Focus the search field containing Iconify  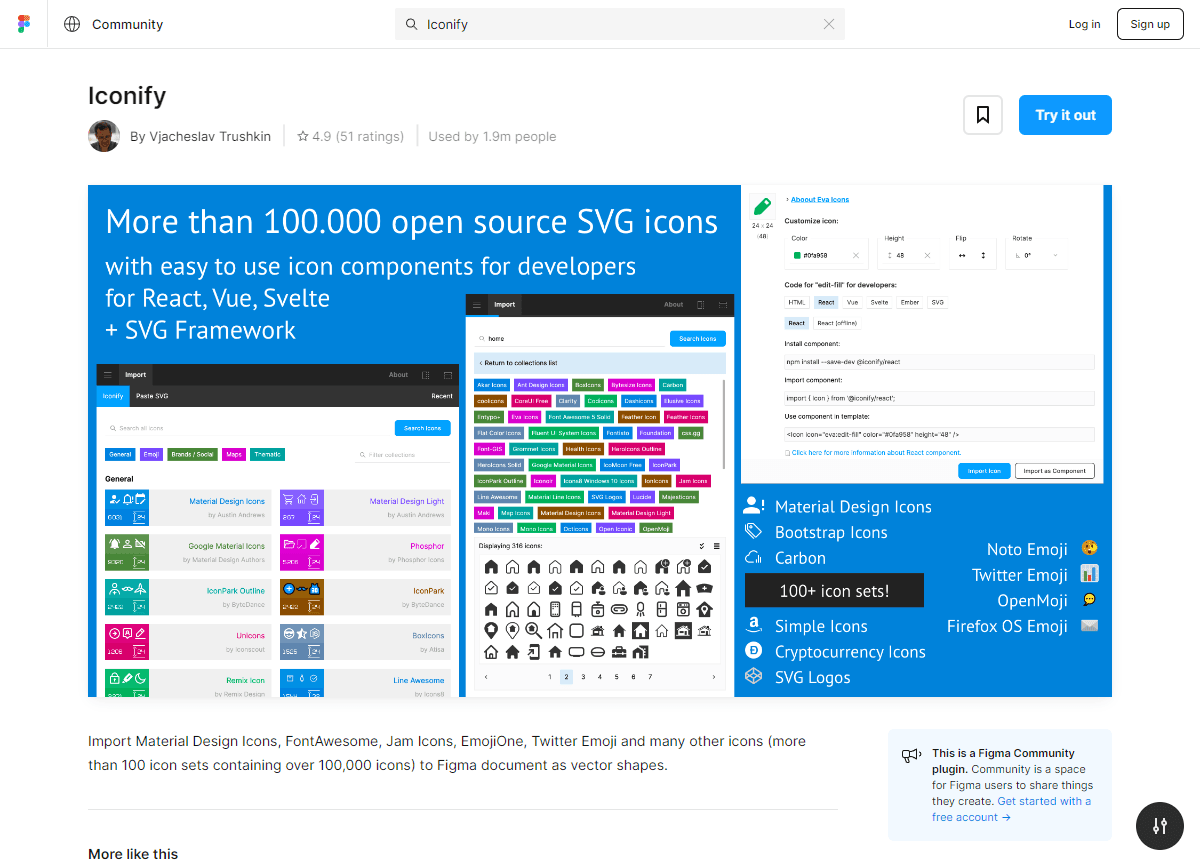point(620,24)
